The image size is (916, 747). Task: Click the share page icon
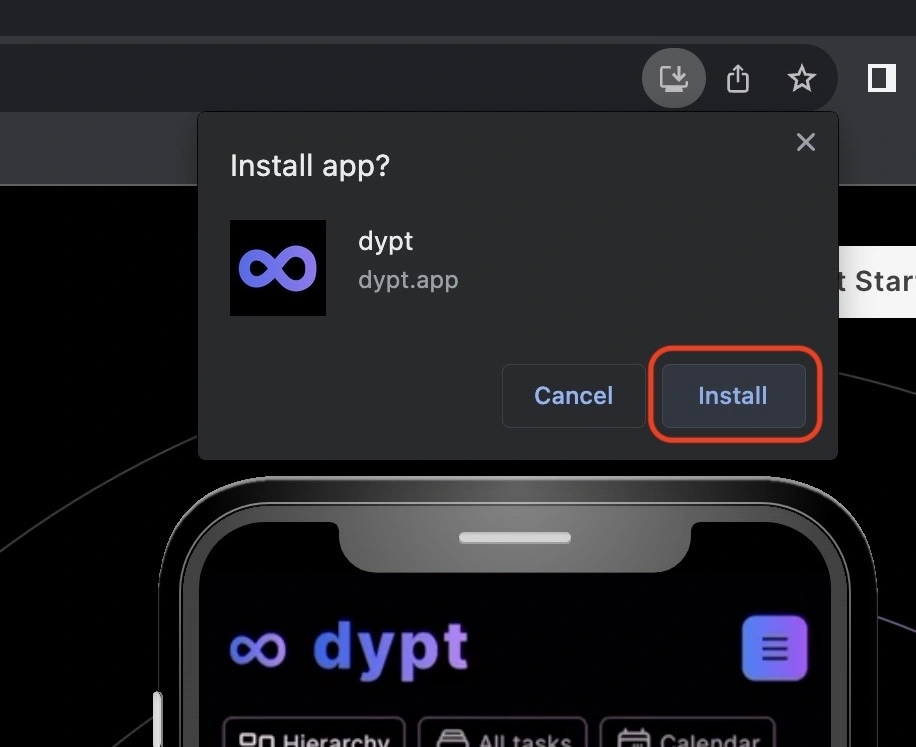(x=738, y=78)
